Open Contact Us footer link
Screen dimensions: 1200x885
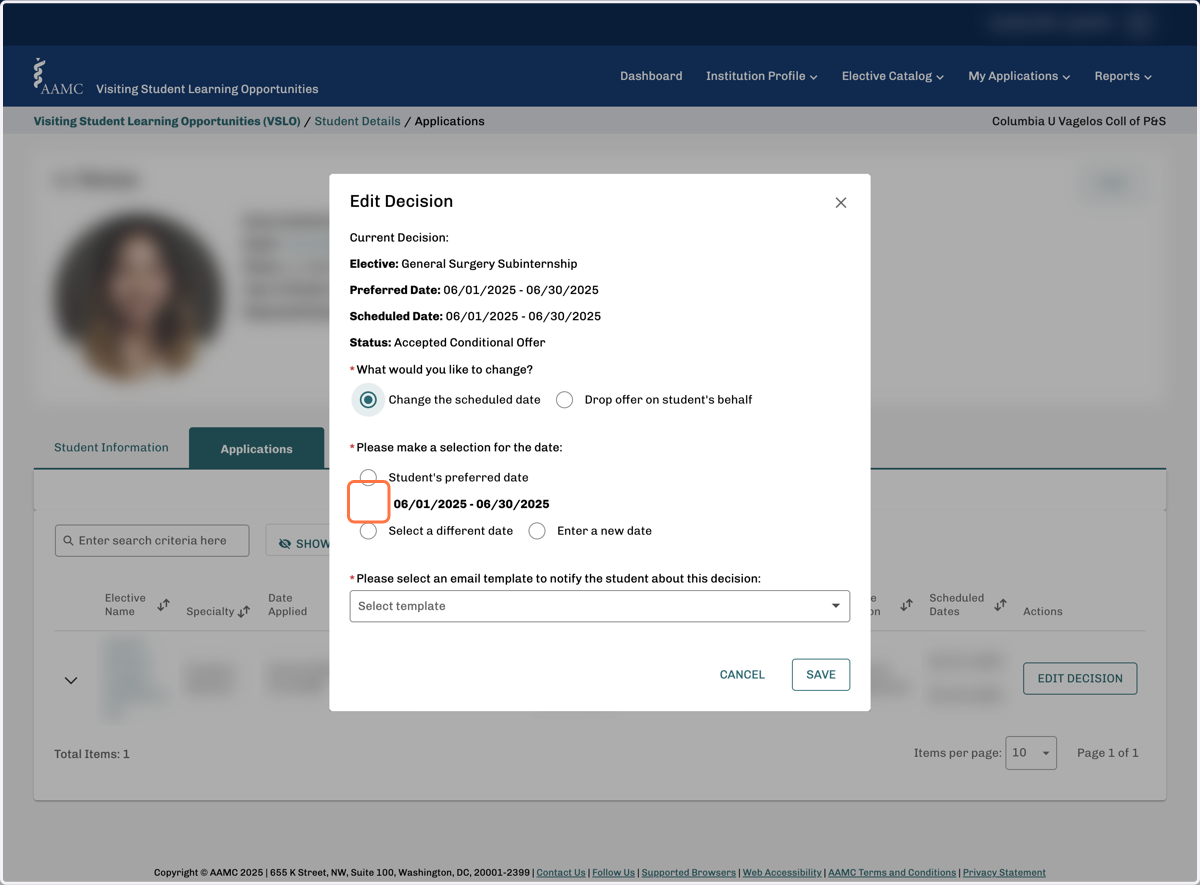(561, 873)
